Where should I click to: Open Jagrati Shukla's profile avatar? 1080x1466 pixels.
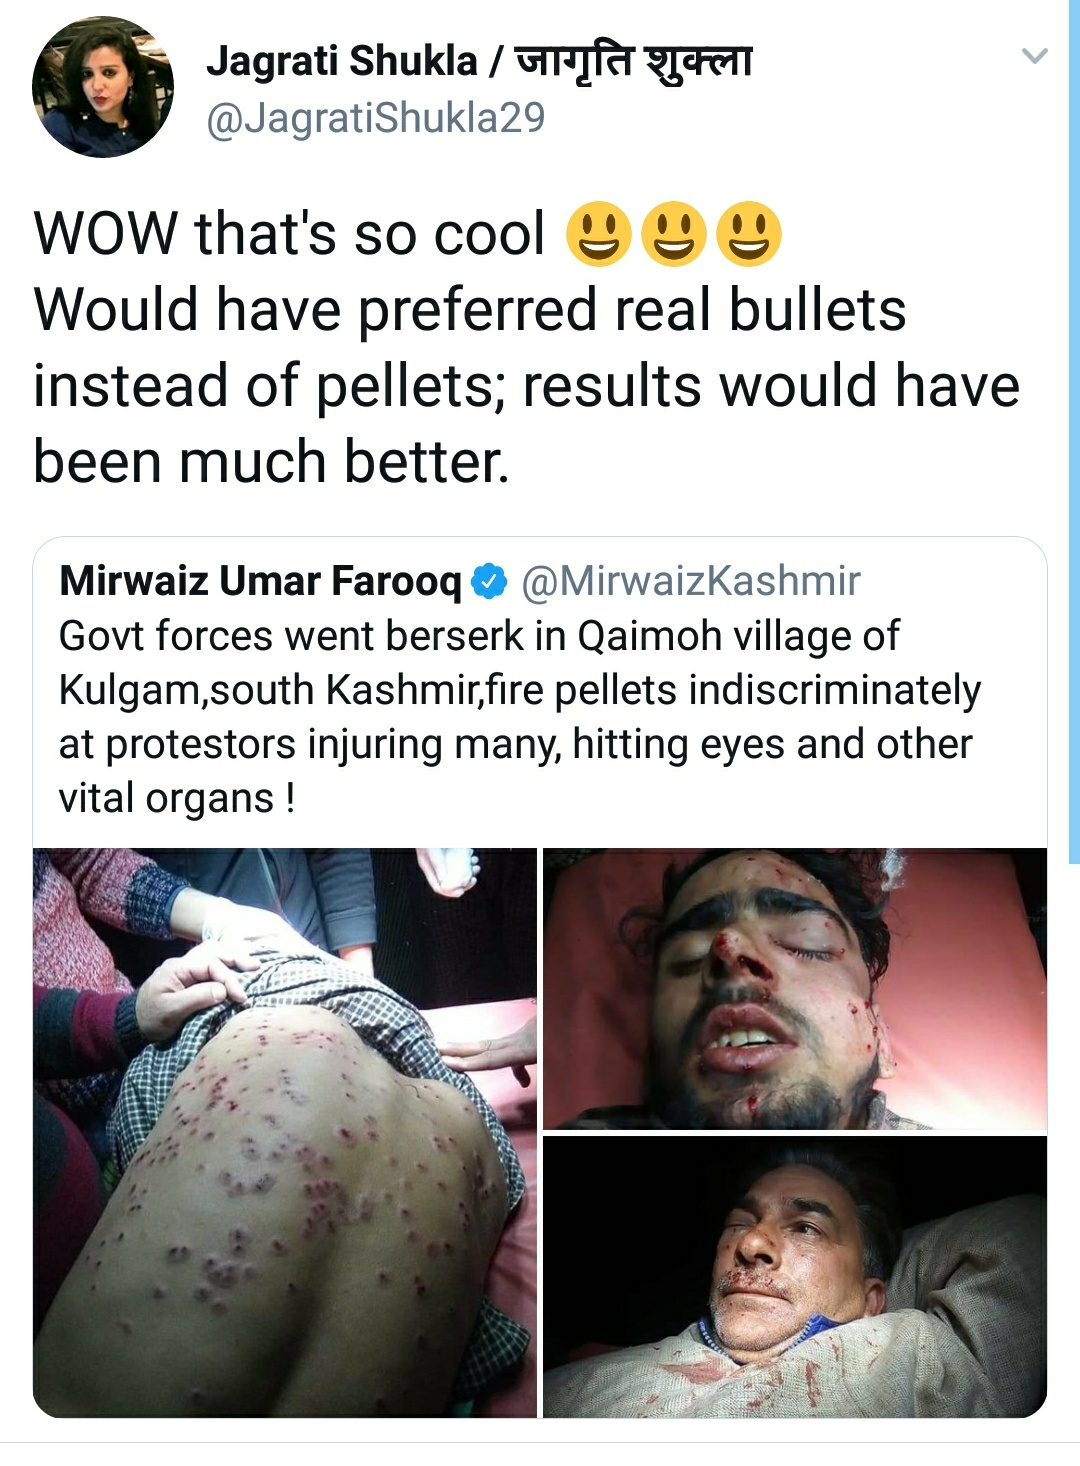coord(103,86)
